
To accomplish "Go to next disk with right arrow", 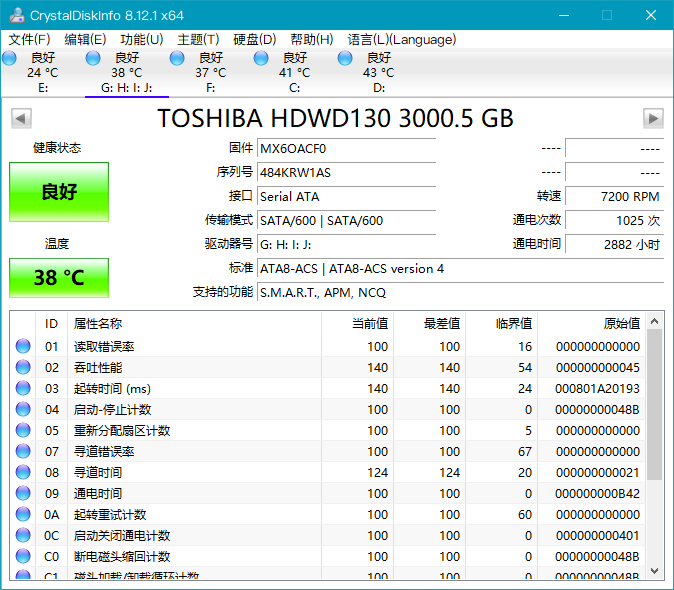I will [653, 118].
